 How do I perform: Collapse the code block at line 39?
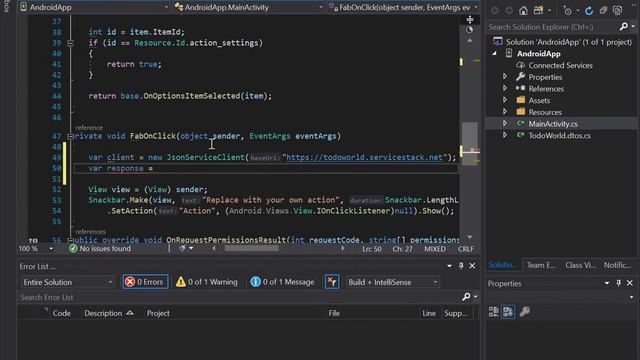point(70,43)
